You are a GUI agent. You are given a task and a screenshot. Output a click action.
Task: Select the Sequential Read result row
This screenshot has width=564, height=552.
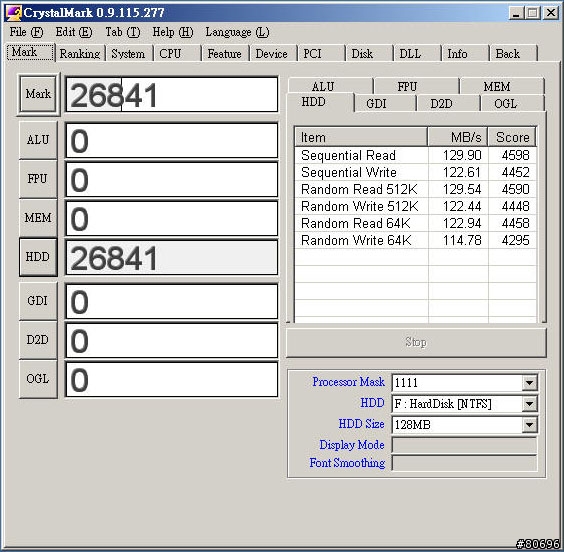(x=415, y=155)
